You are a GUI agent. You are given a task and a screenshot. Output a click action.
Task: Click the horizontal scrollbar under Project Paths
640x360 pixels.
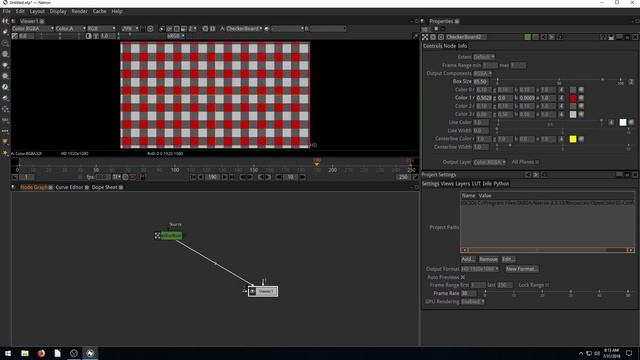point(547,250)
